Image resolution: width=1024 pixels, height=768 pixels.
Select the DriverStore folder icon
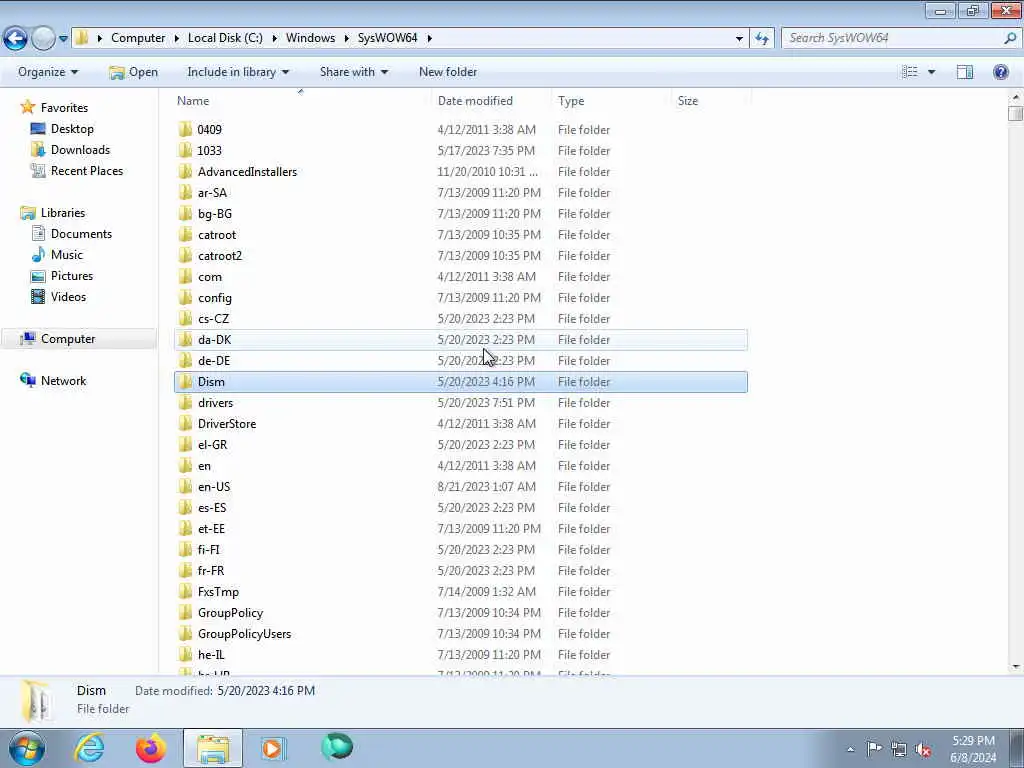(185, 424)
